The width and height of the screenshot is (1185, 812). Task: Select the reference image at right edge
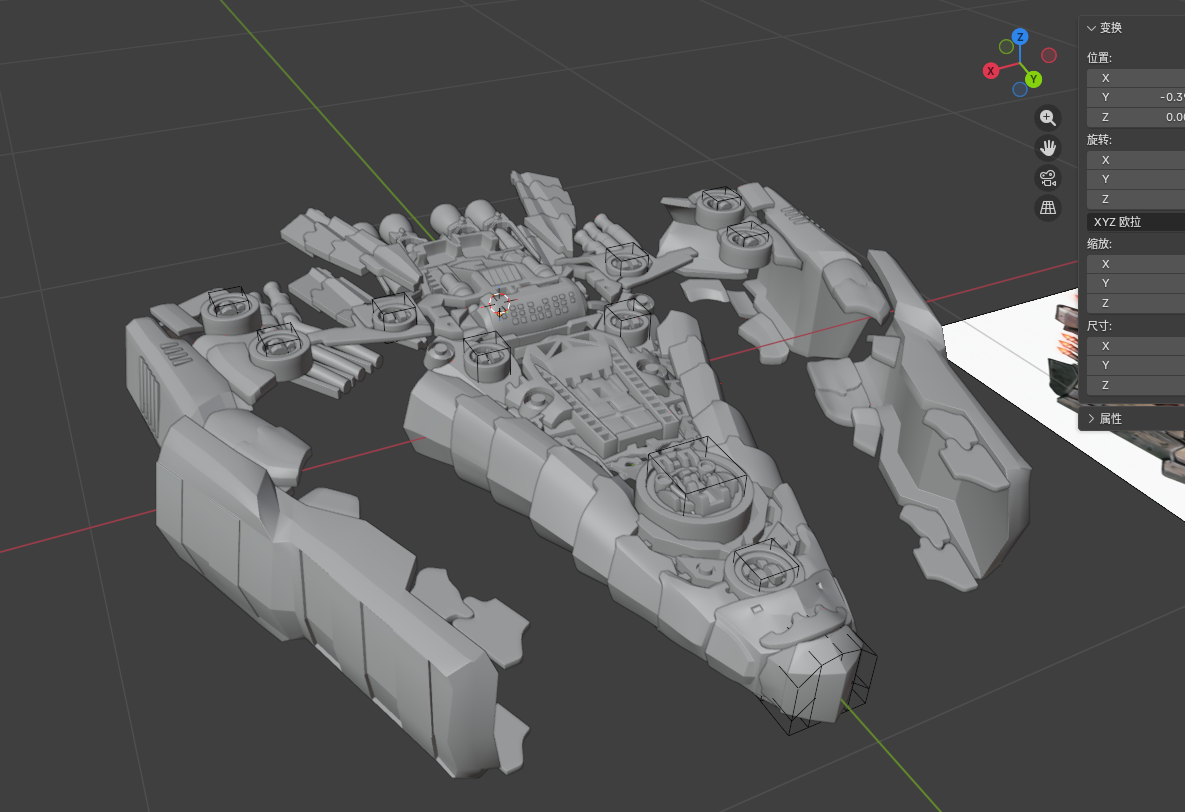point(1110,400)
